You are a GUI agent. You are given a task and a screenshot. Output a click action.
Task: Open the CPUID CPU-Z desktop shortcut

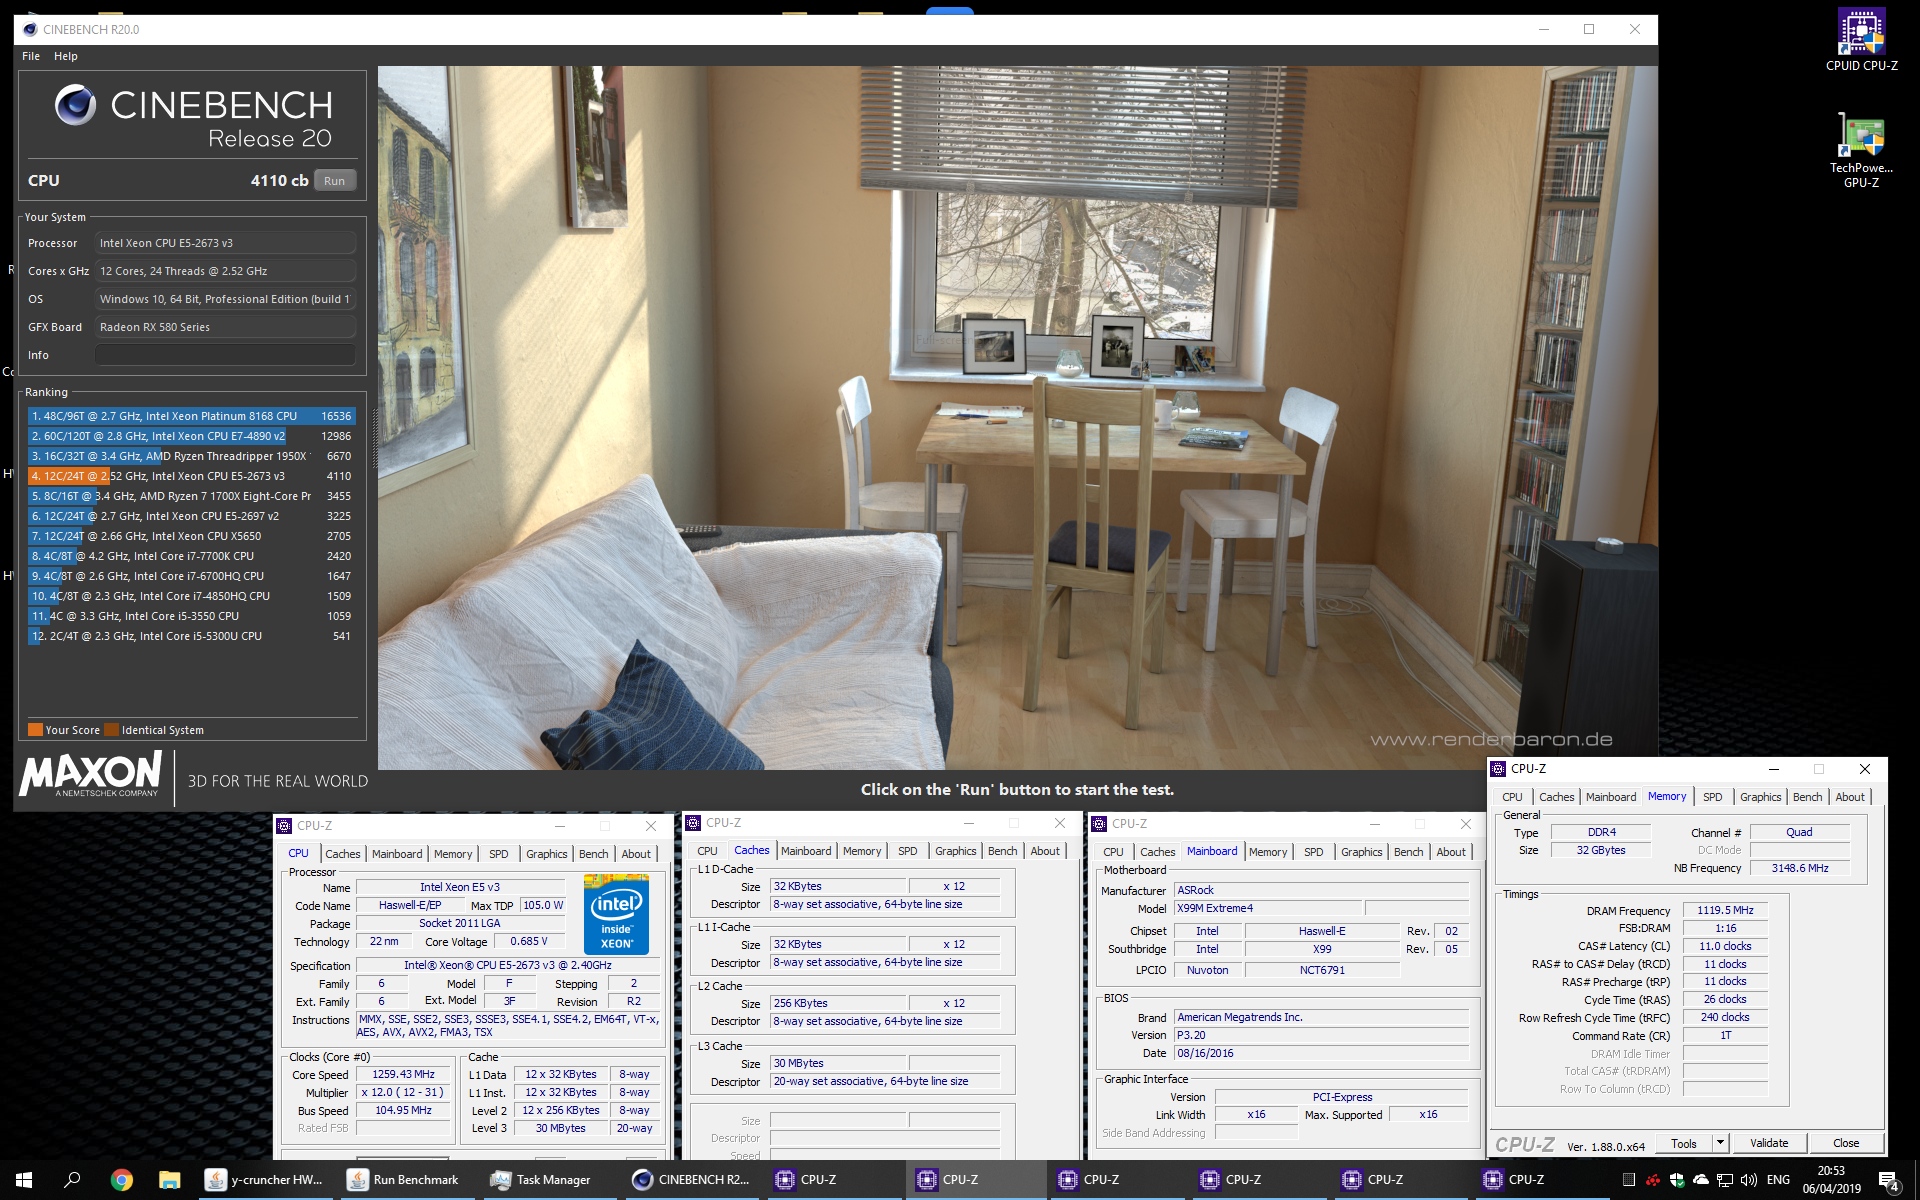click(1861, 40)
